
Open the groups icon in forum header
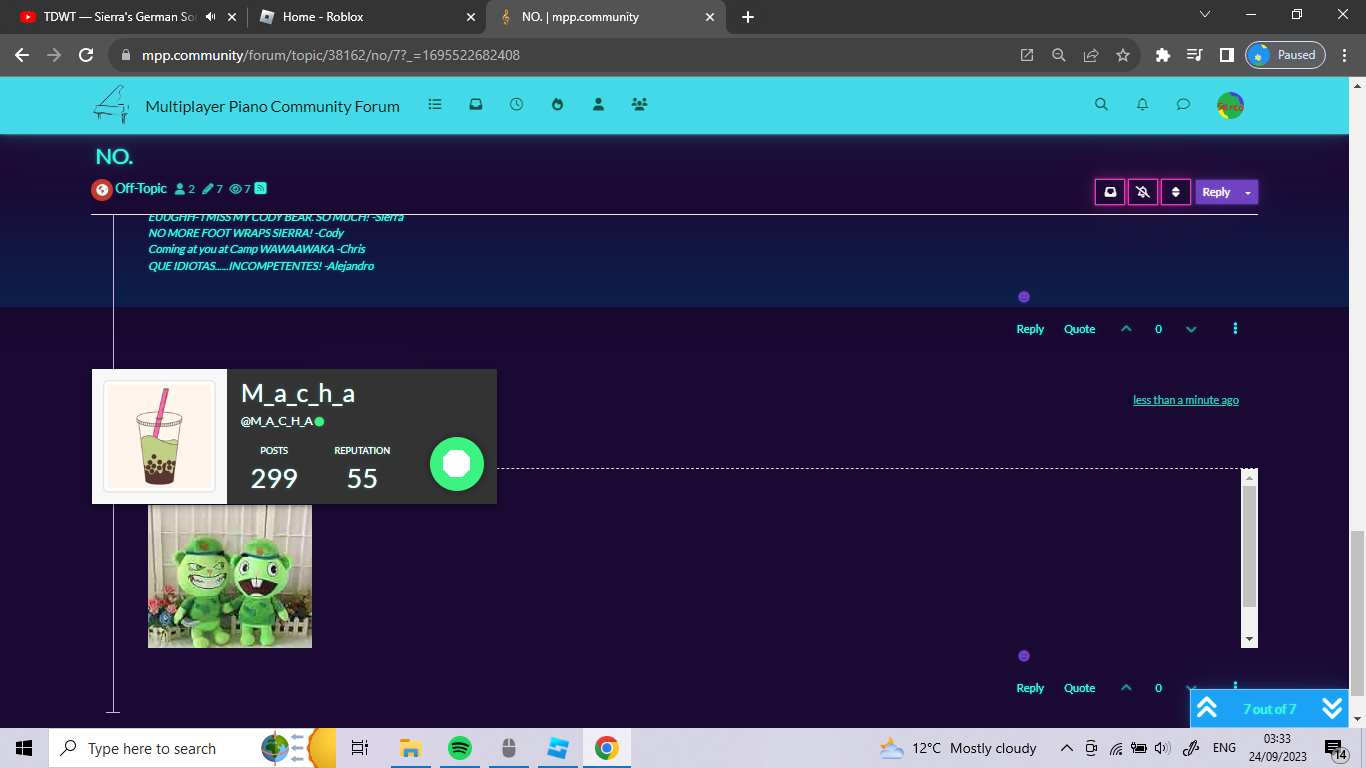pyautogui.click(x=640, y=104)
